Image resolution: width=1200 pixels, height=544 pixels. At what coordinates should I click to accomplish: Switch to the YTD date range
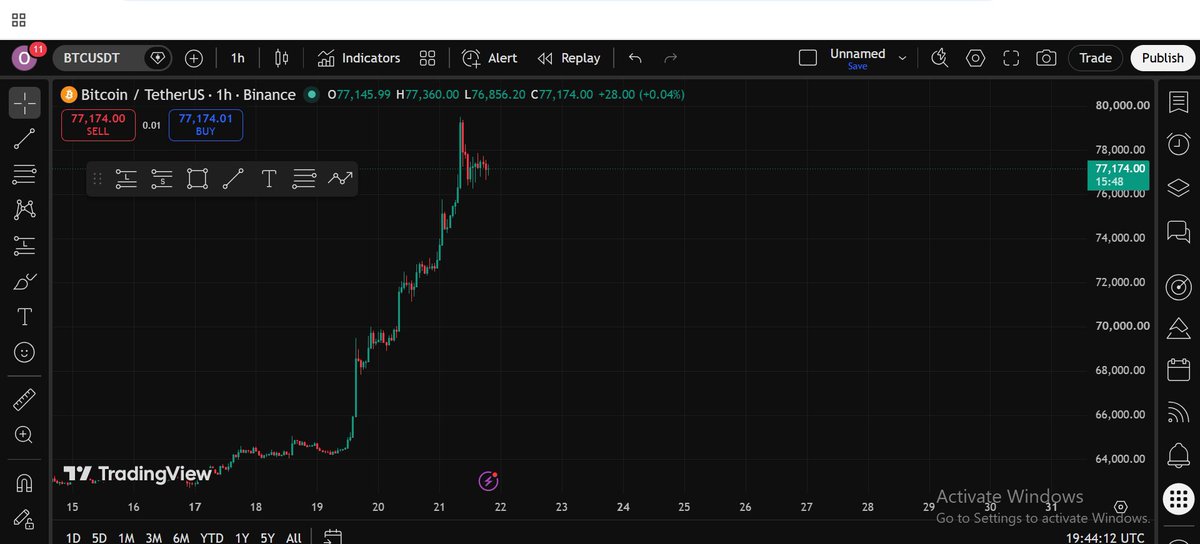click(x=211, y=538)
